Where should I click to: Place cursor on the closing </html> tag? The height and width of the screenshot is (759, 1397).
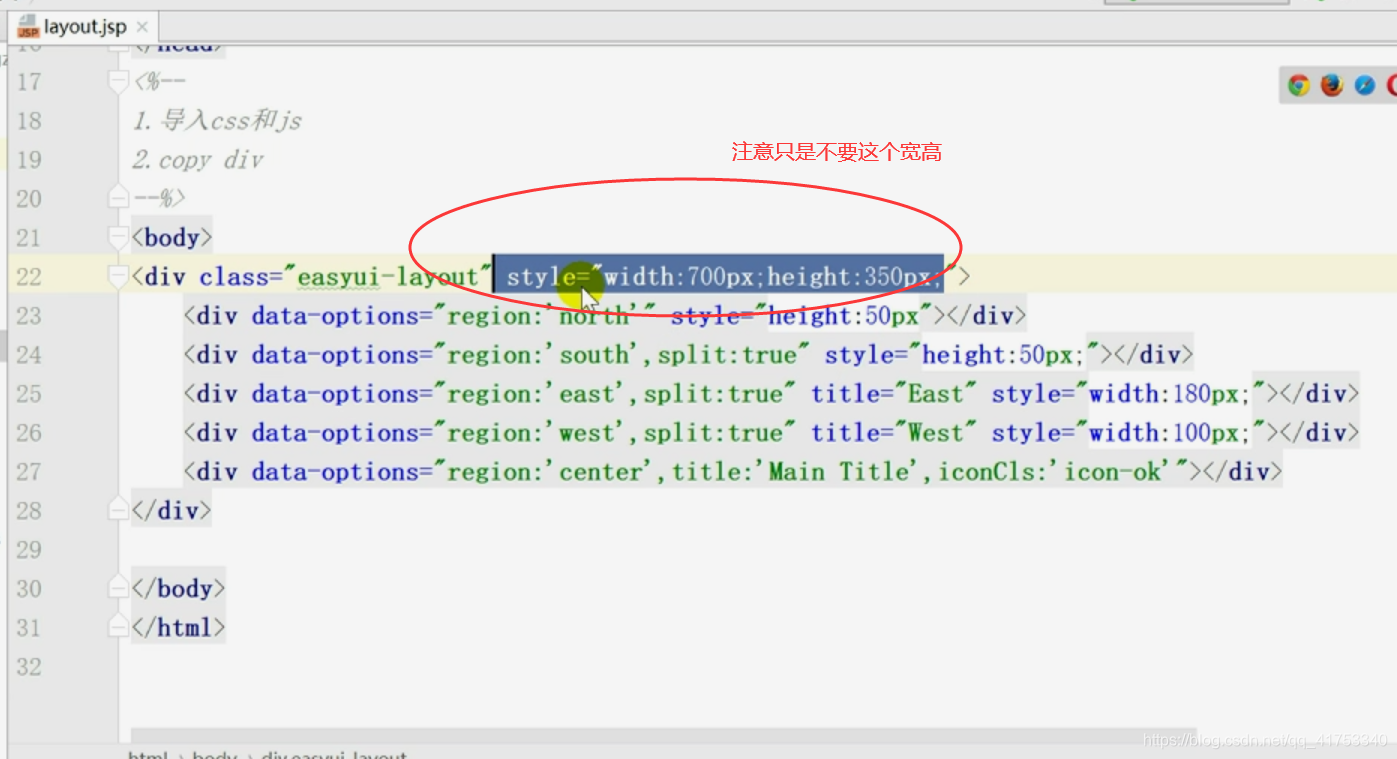click(x=178, y=627)
